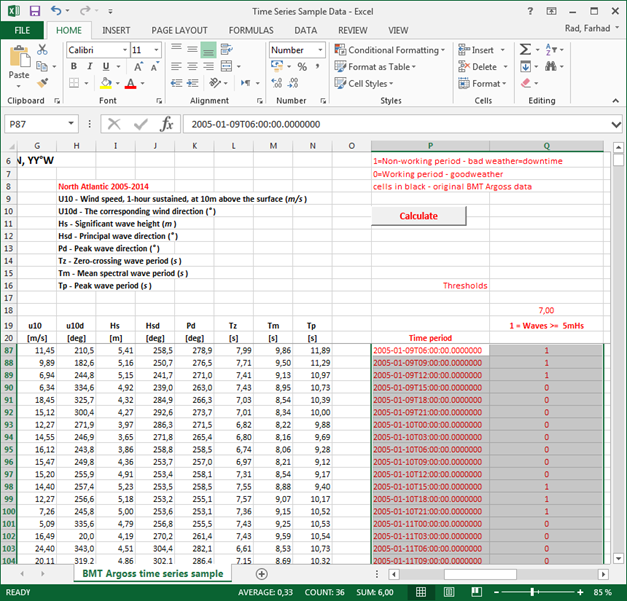Switch to the DATA tab

[x=306, y=30]
